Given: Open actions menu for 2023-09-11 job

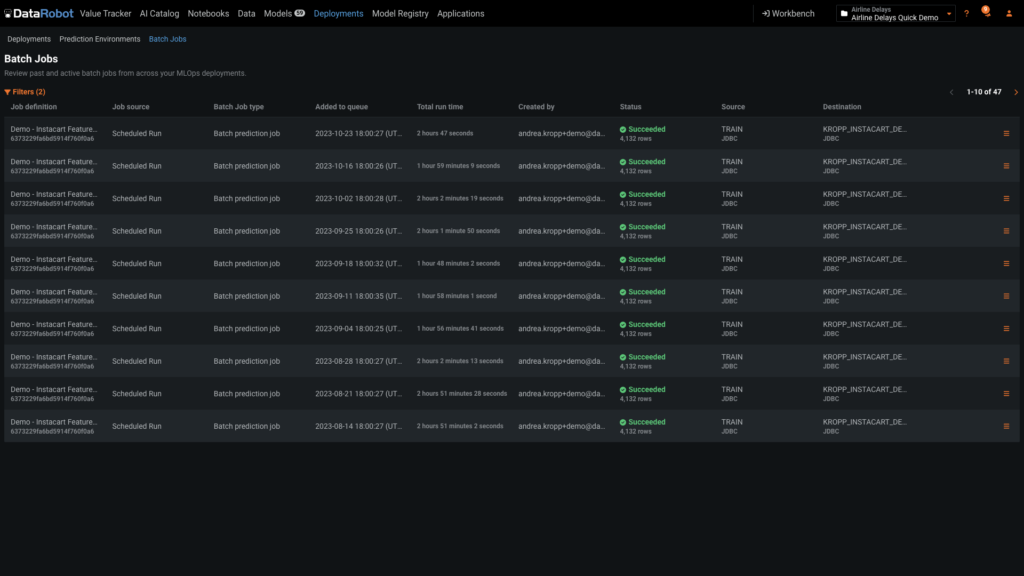Looking at the screenshot, I should [x=1006, y=296].
